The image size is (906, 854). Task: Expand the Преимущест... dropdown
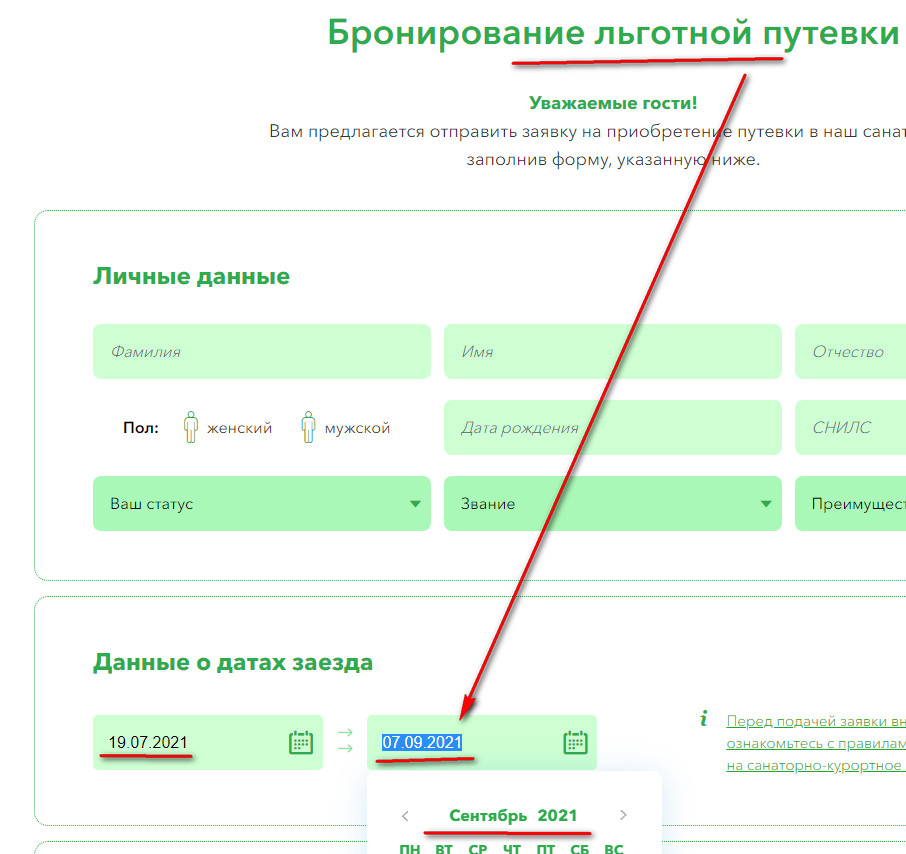(x=850, y=504)
